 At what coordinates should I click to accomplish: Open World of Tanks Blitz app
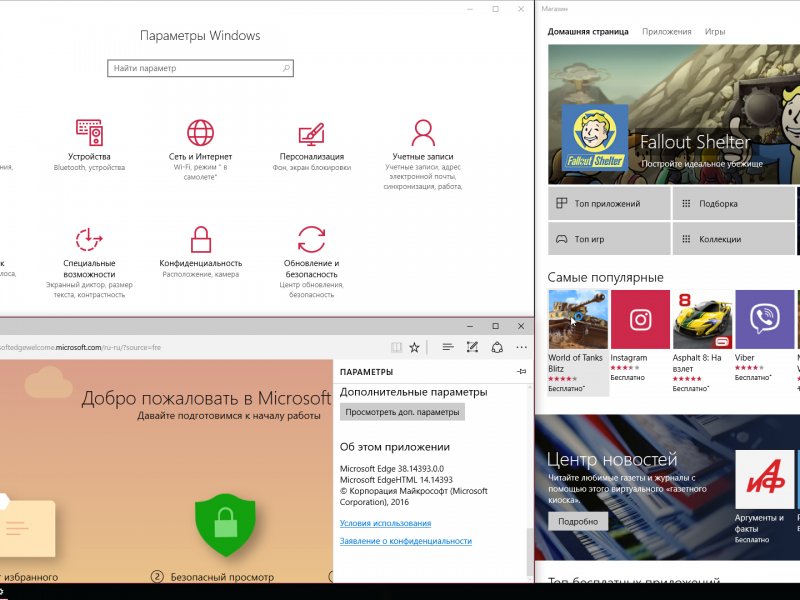coord(578,342)
